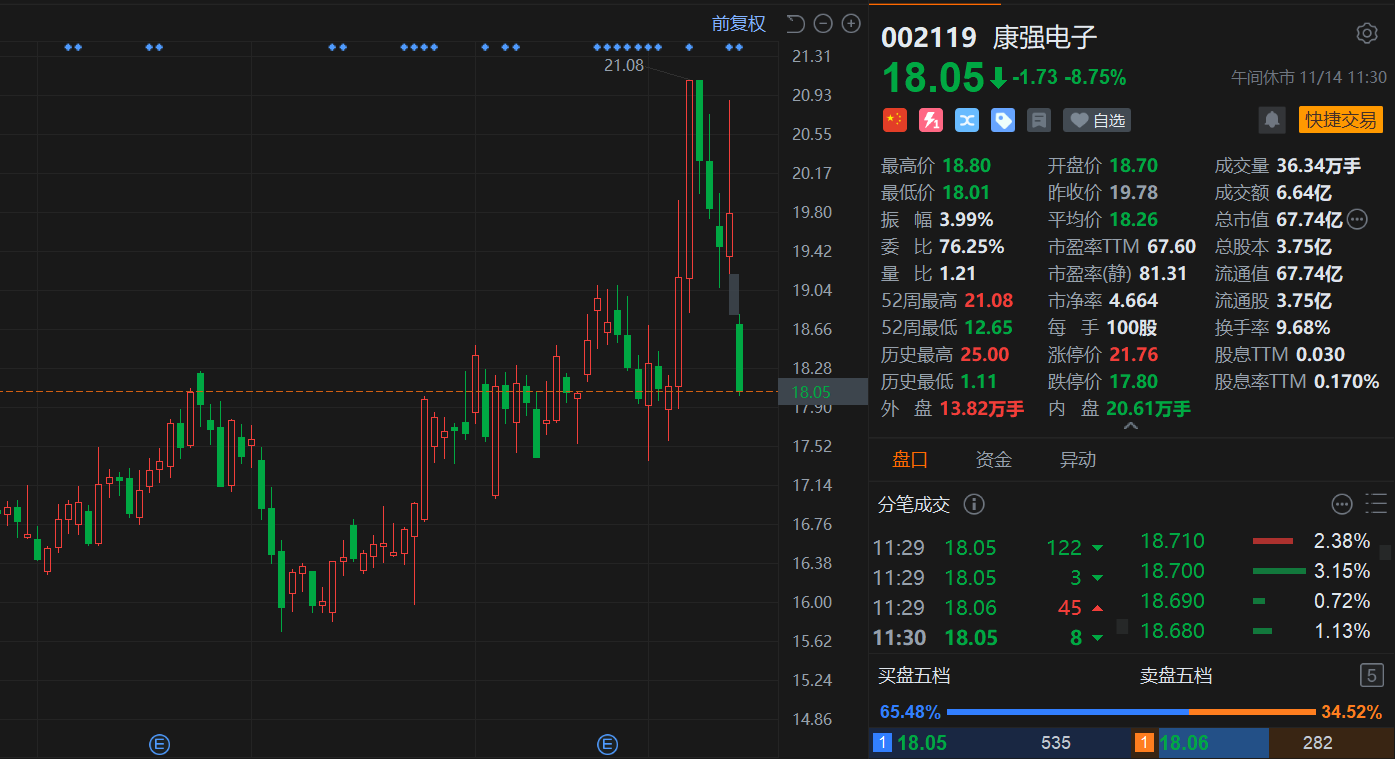Select the 11:29 trade at 18.06
Image resolution: width=1395 pixels, height=759 pixels.
point(989,607)
